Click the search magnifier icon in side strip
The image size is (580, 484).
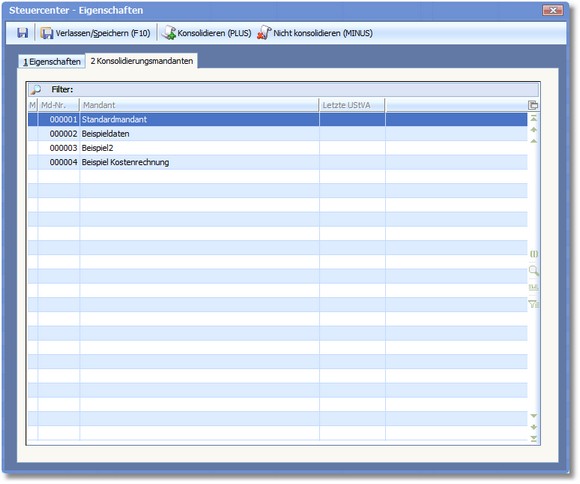[533, 270]
